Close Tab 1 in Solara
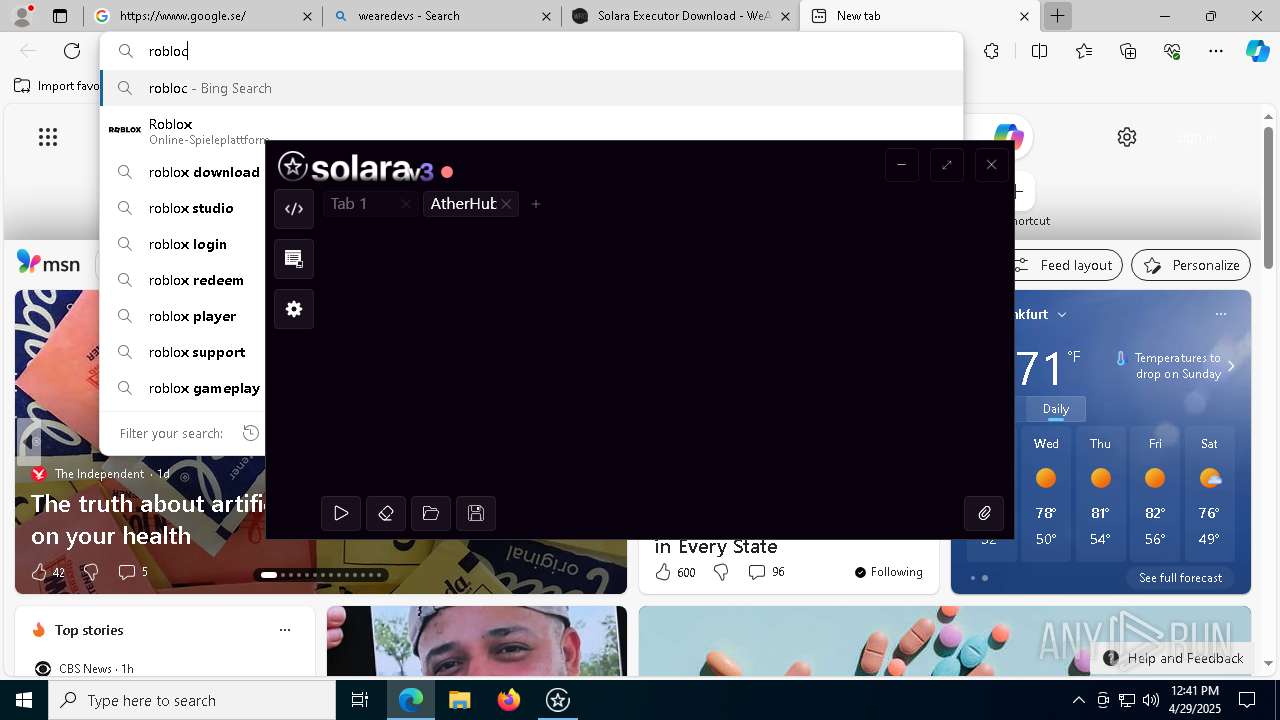Screen dimensions: 1280x720 point(405,204)
